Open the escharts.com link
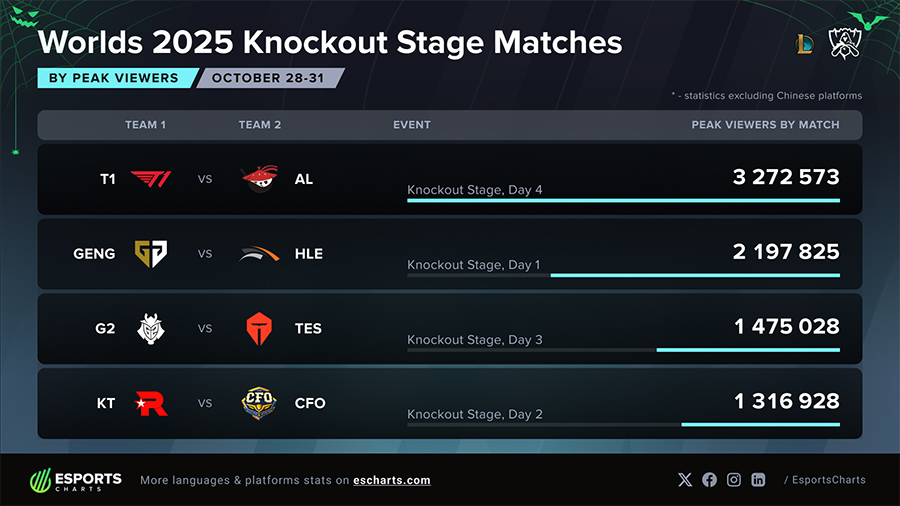This screenshot has height=506, width=900. click(x=392, y=480)
